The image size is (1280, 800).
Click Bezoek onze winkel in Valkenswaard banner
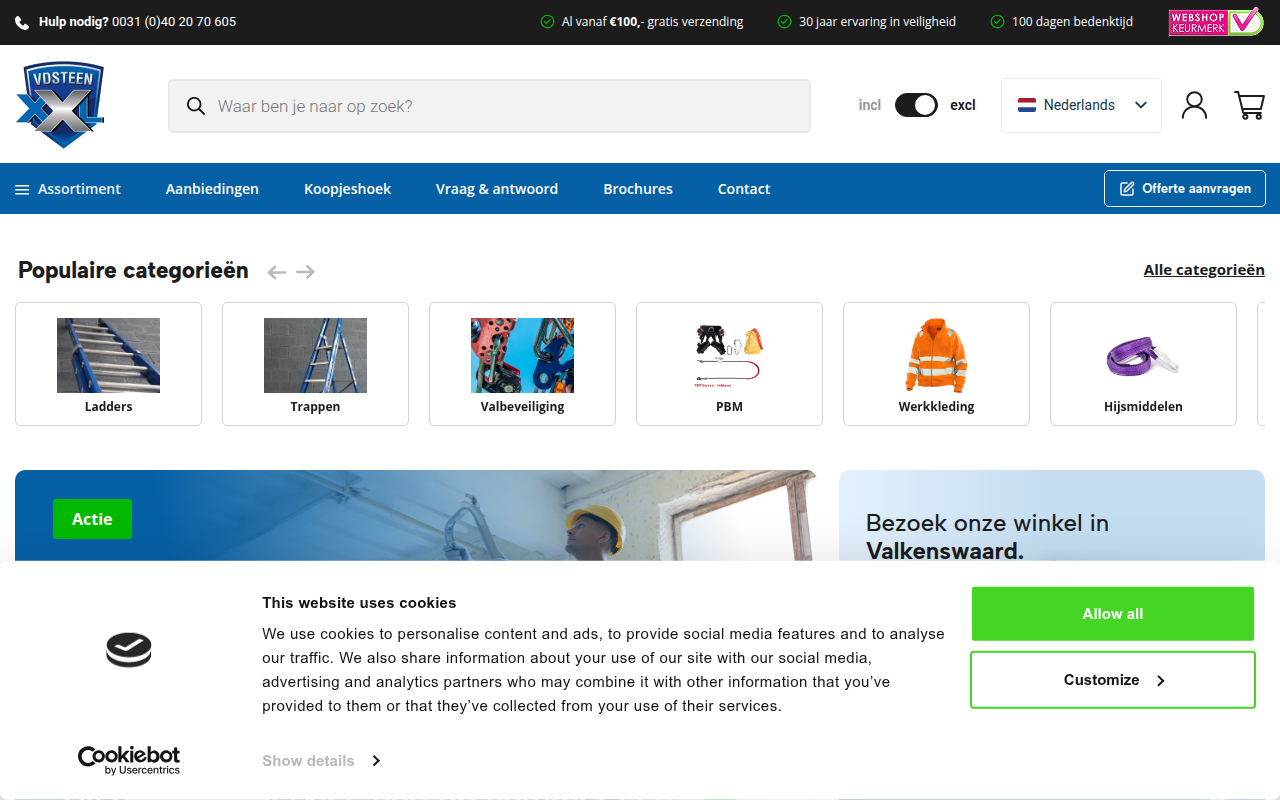(1052, 516)
